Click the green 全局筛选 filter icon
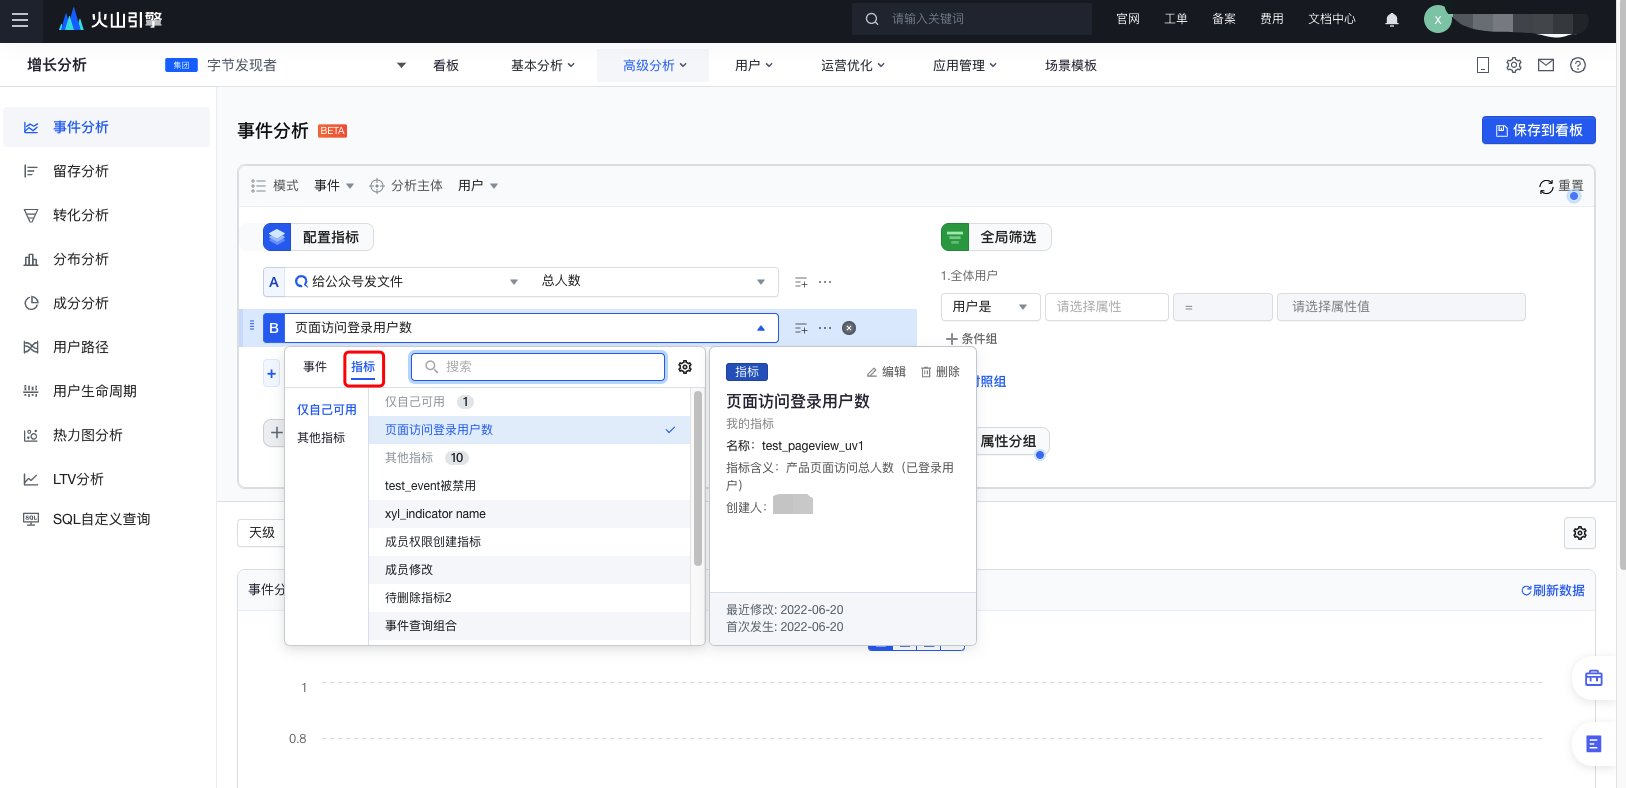Screen dimensions: 1626x788 click(955, 237)
